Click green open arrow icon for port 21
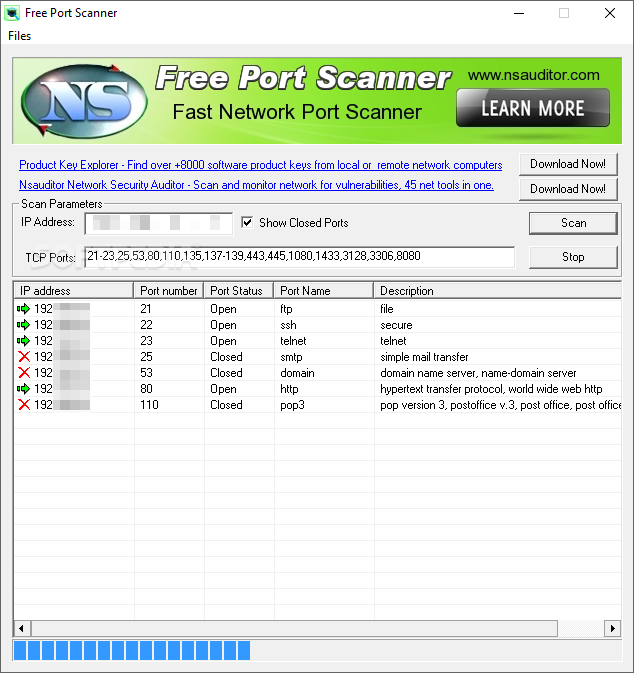This screenshot has width=634, height=673. 24,309
